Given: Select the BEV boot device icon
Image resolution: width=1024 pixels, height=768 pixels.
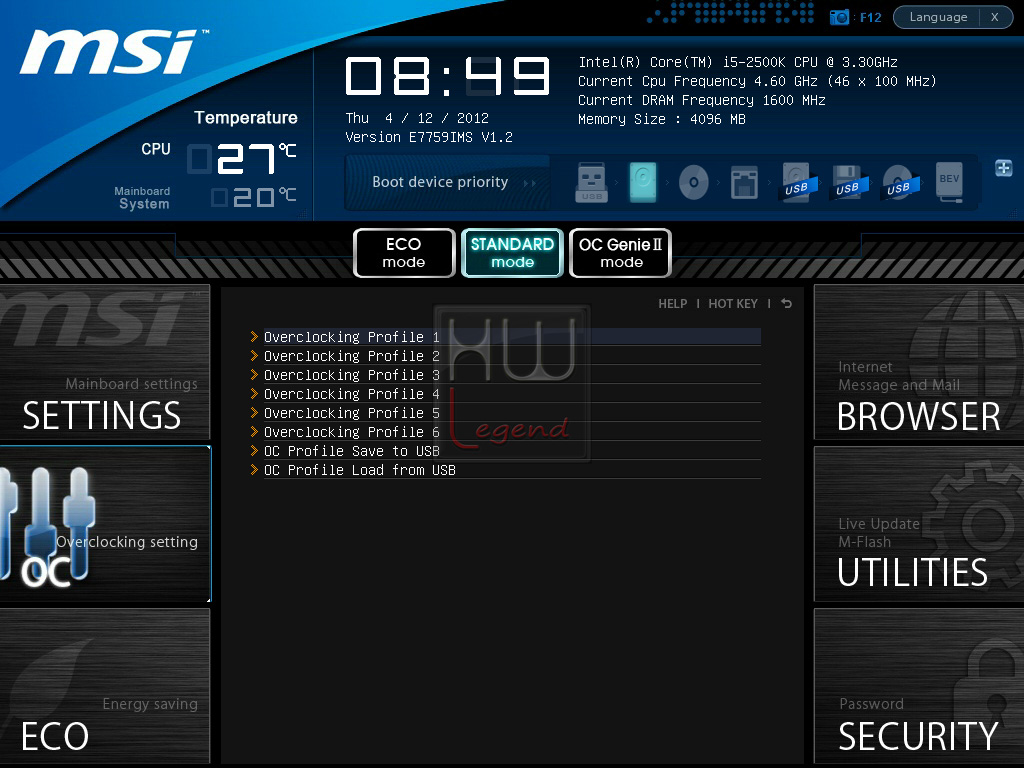Looking at the screenshot, I should (x=949, y=182).
